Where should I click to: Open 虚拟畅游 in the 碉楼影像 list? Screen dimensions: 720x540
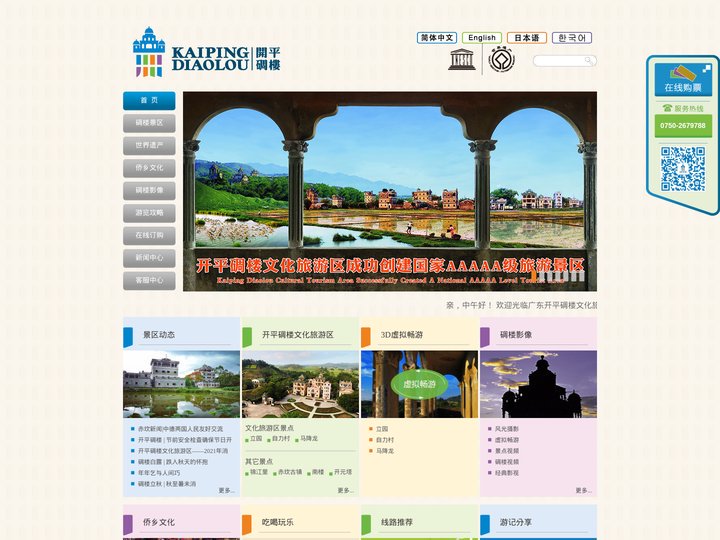click(507, 440)
